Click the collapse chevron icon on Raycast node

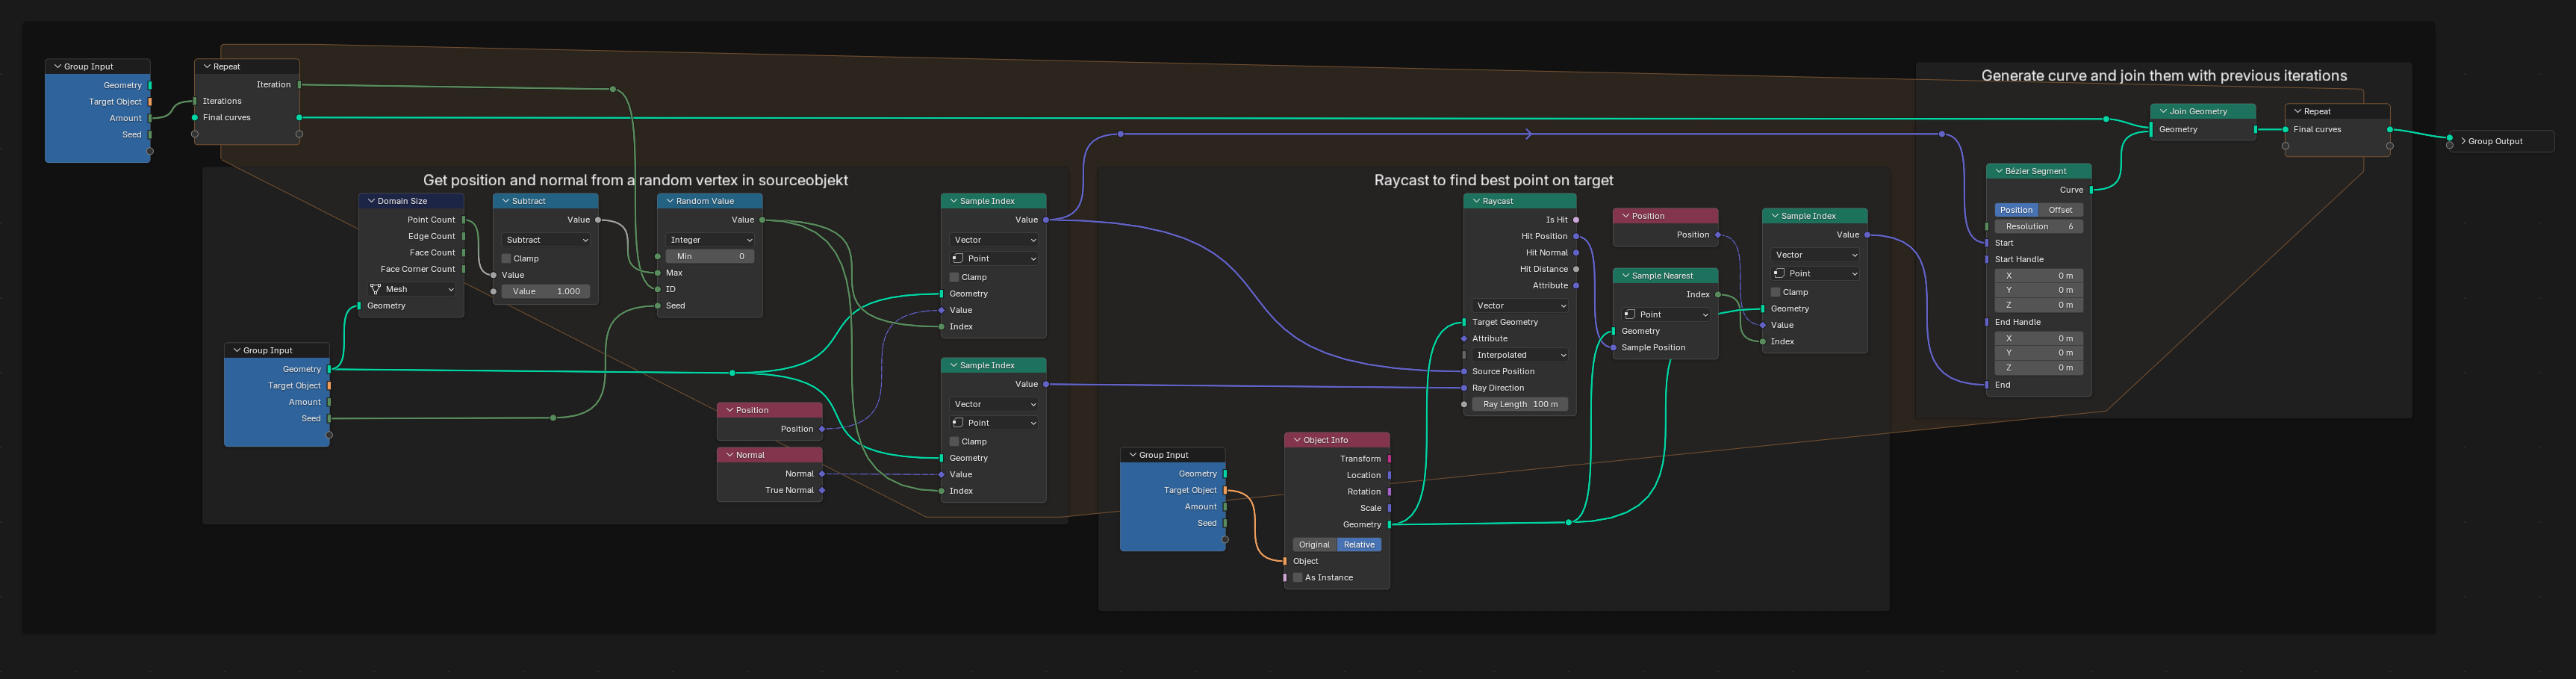click(x=1476, y=201)
